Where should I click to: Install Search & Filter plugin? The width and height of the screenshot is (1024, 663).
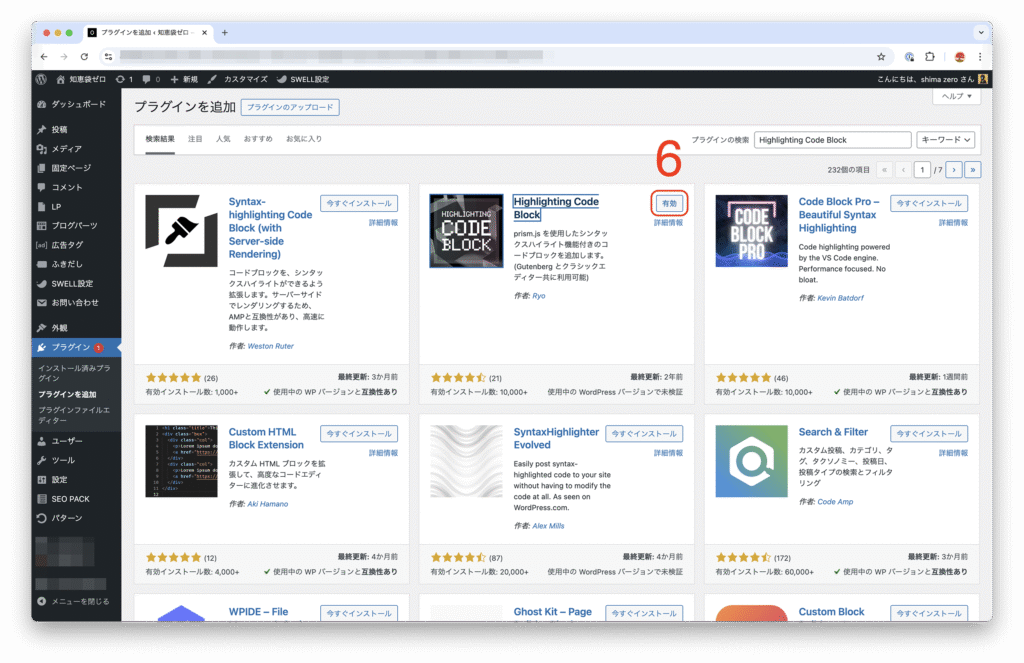click(x=929, y=434)
